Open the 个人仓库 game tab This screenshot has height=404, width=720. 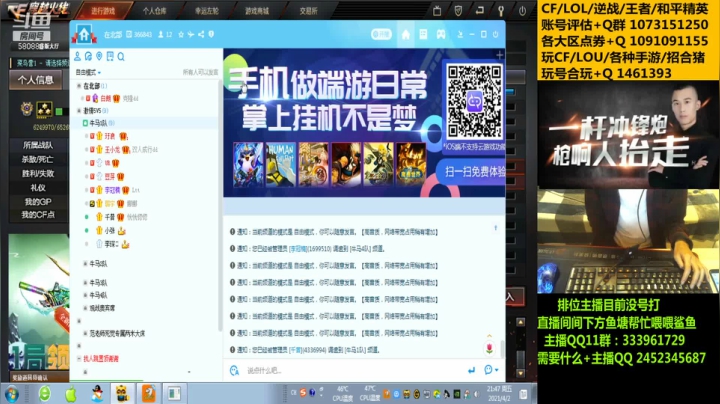(154, 11)
